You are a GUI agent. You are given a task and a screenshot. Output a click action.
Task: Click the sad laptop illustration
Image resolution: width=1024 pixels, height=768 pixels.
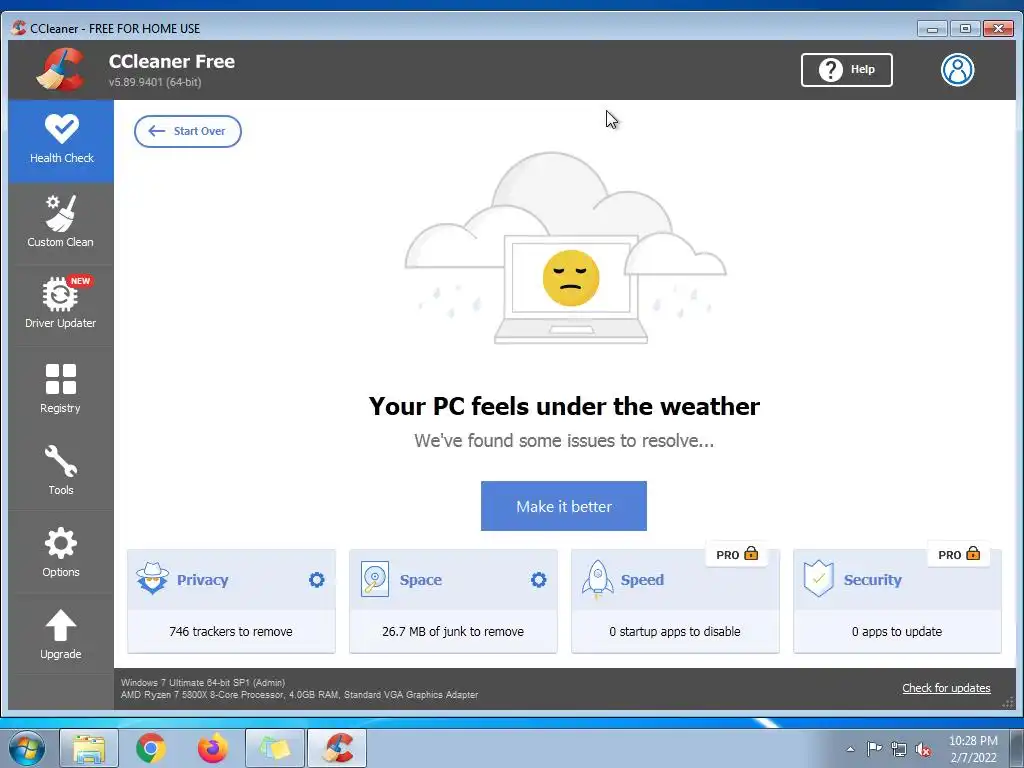(x=566, y=248)
